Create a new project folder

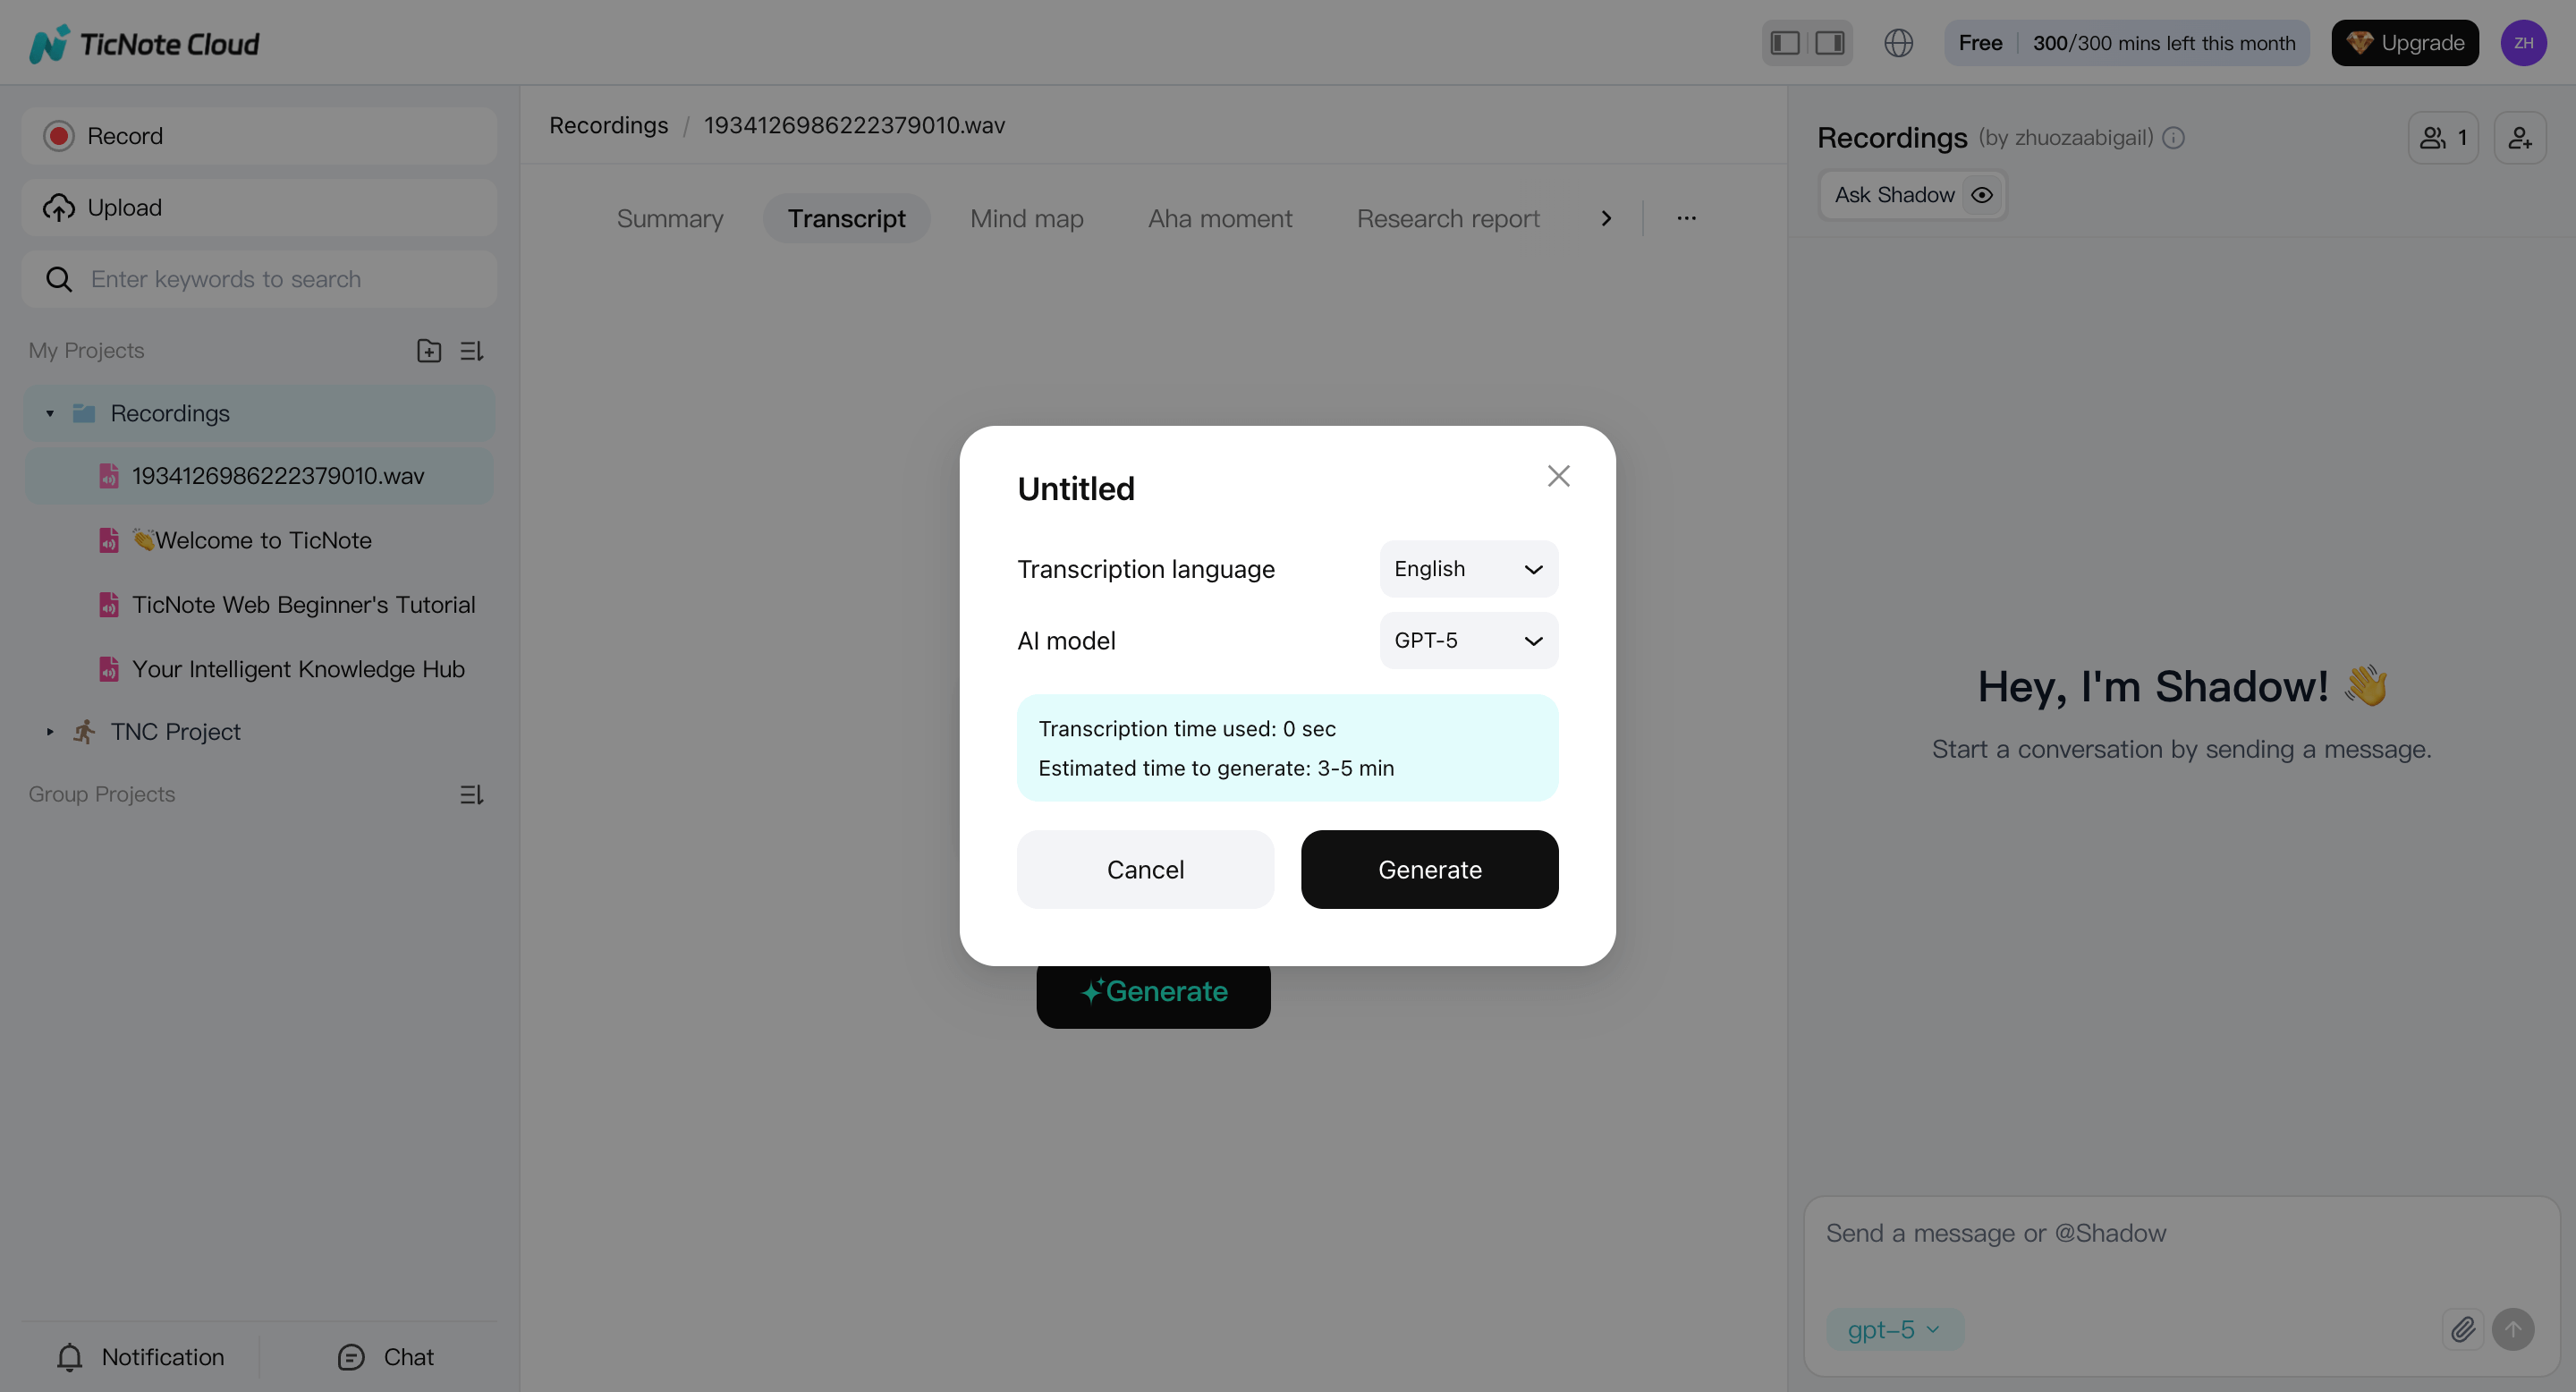(428, 350)
